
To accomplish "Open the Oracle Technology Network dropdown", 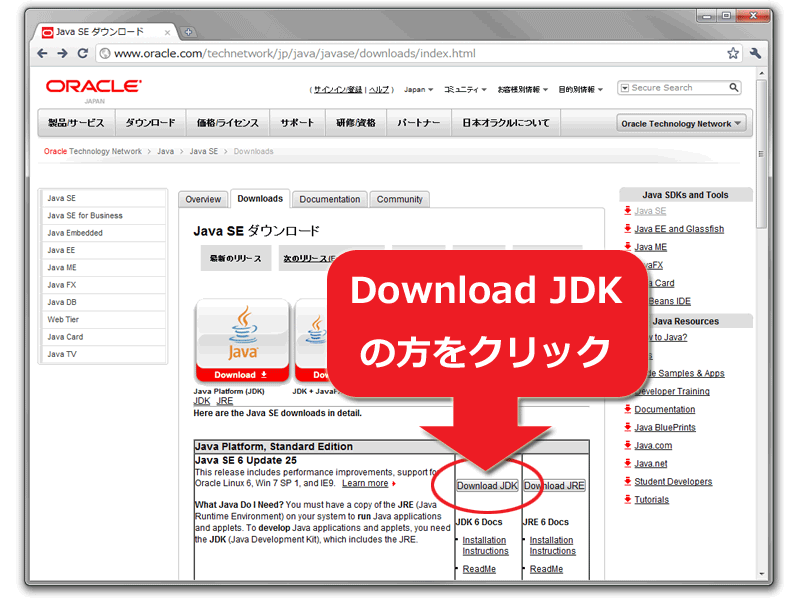I will coord(681,123).
